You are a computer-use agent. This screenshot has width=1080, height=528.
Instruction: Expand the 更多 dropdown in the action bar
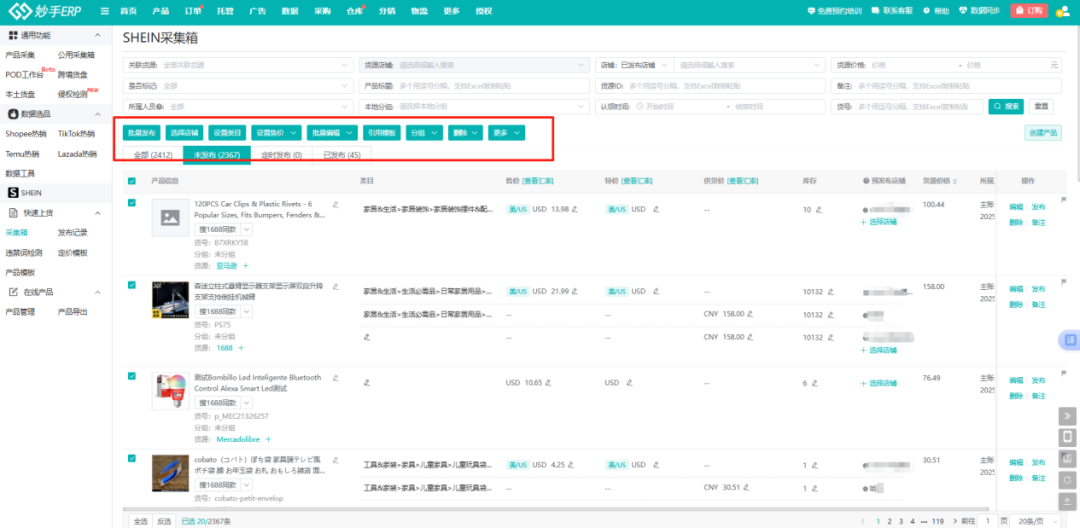click(507, 132)
